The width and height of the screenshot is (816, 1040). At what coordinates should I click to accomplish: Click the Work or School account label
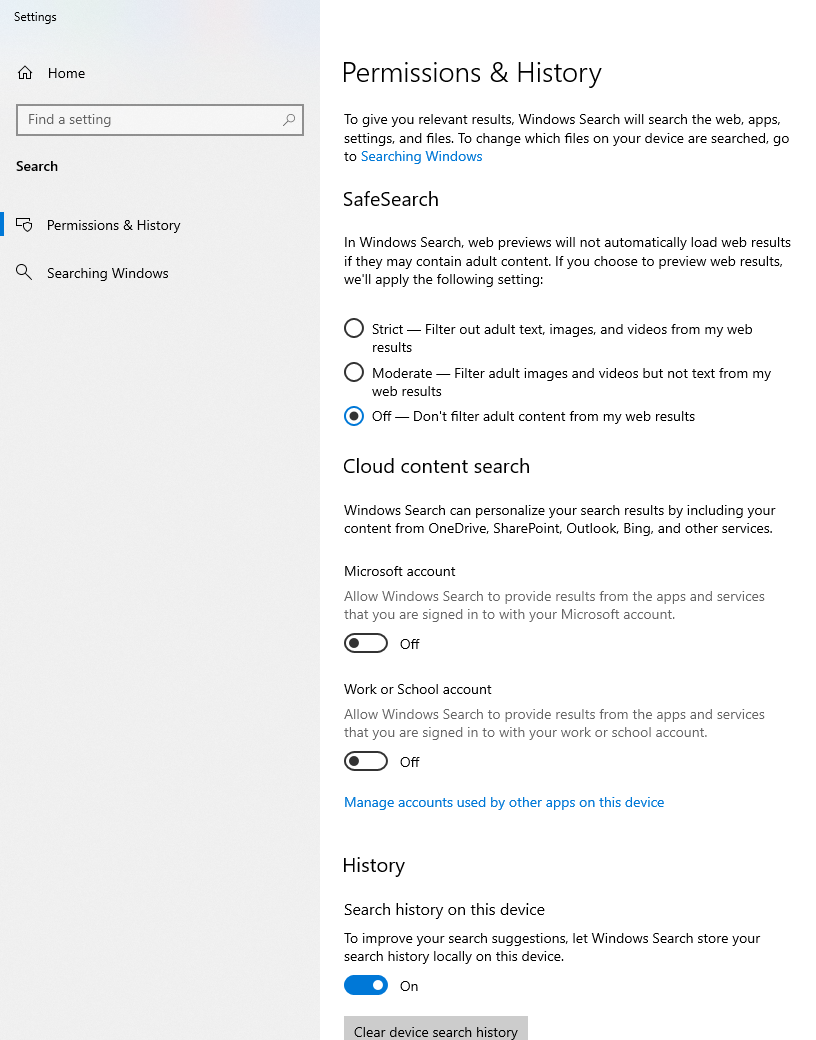tap(417, 690)
